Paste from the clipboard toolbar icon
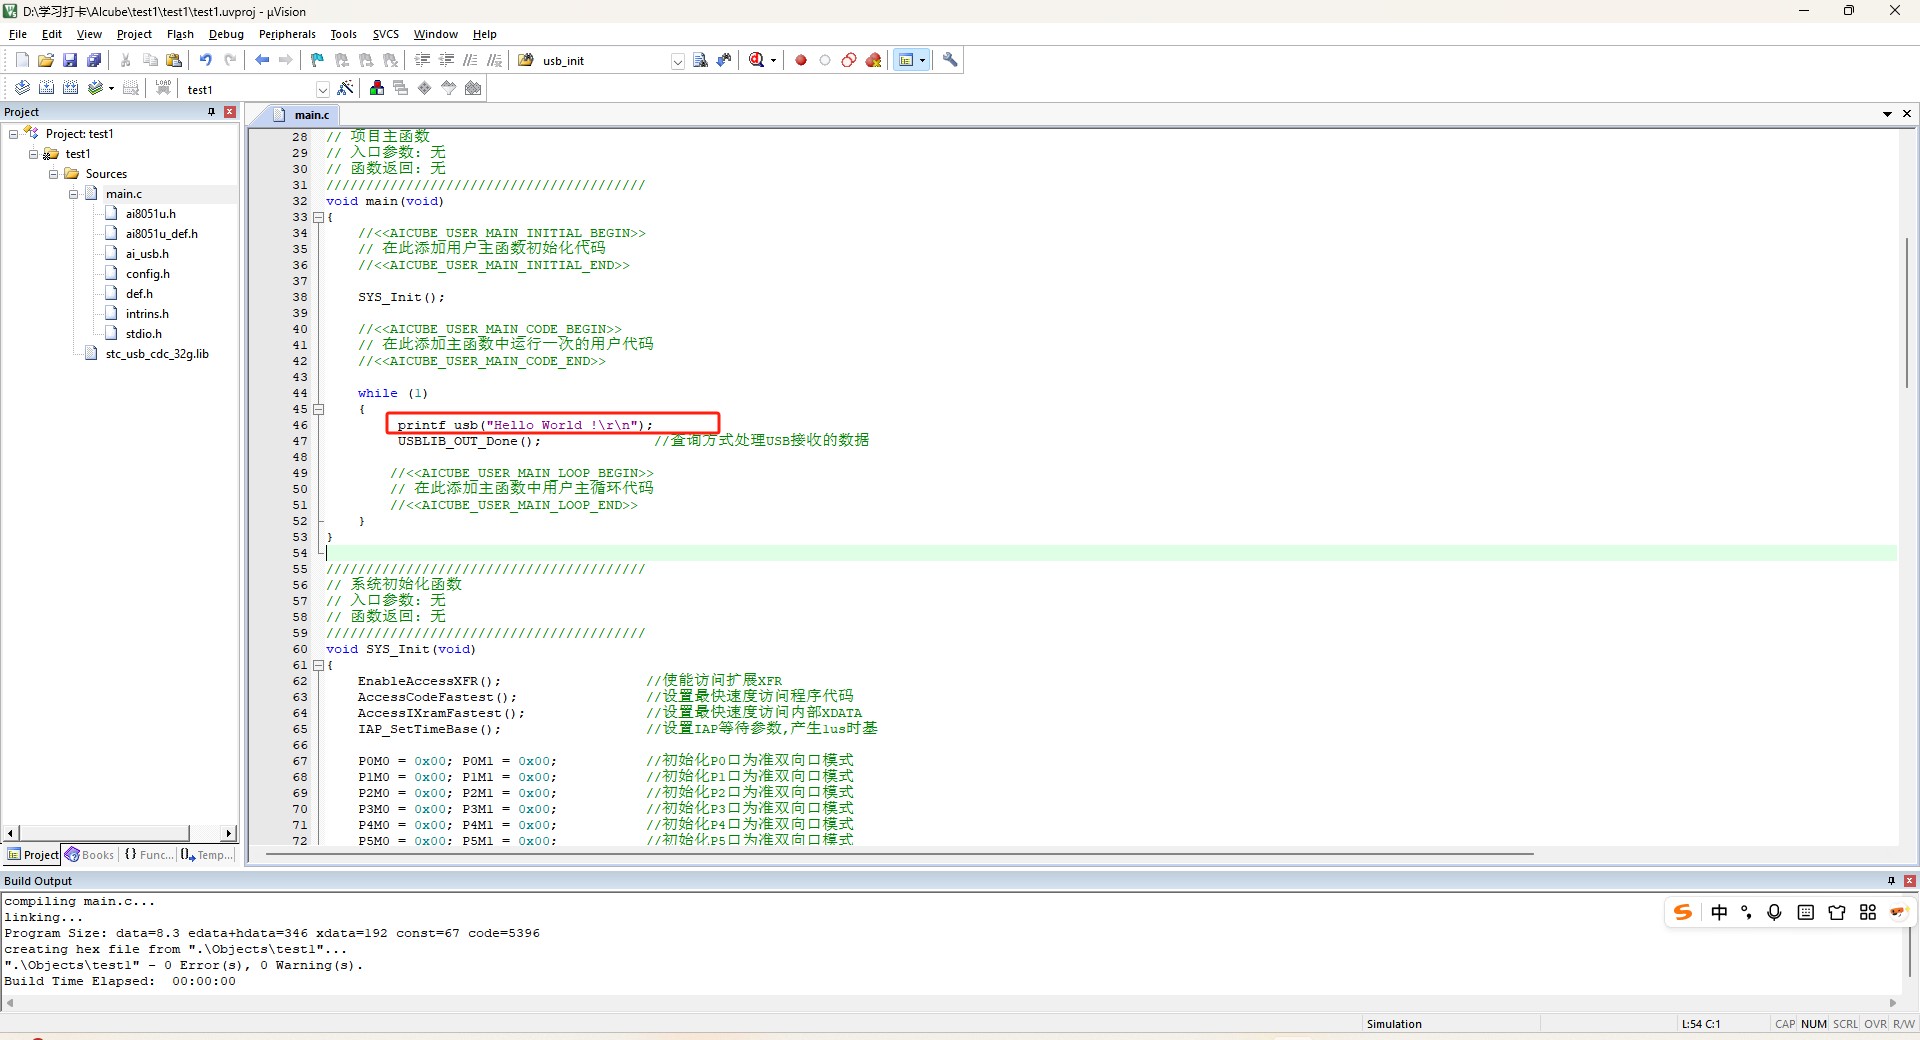The image size is (1920, 1040). click(174, 60)
